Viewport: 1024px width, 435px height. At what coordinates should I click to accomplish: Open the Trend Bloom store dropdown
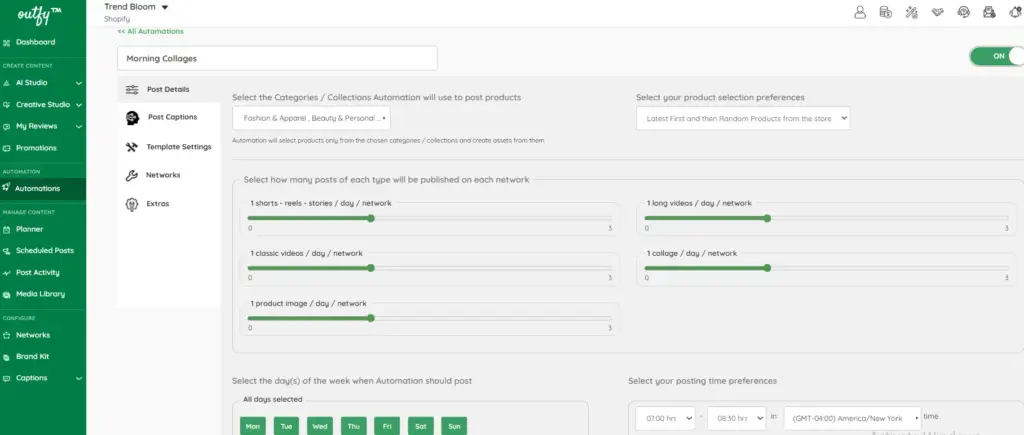[x=136, y=7]
